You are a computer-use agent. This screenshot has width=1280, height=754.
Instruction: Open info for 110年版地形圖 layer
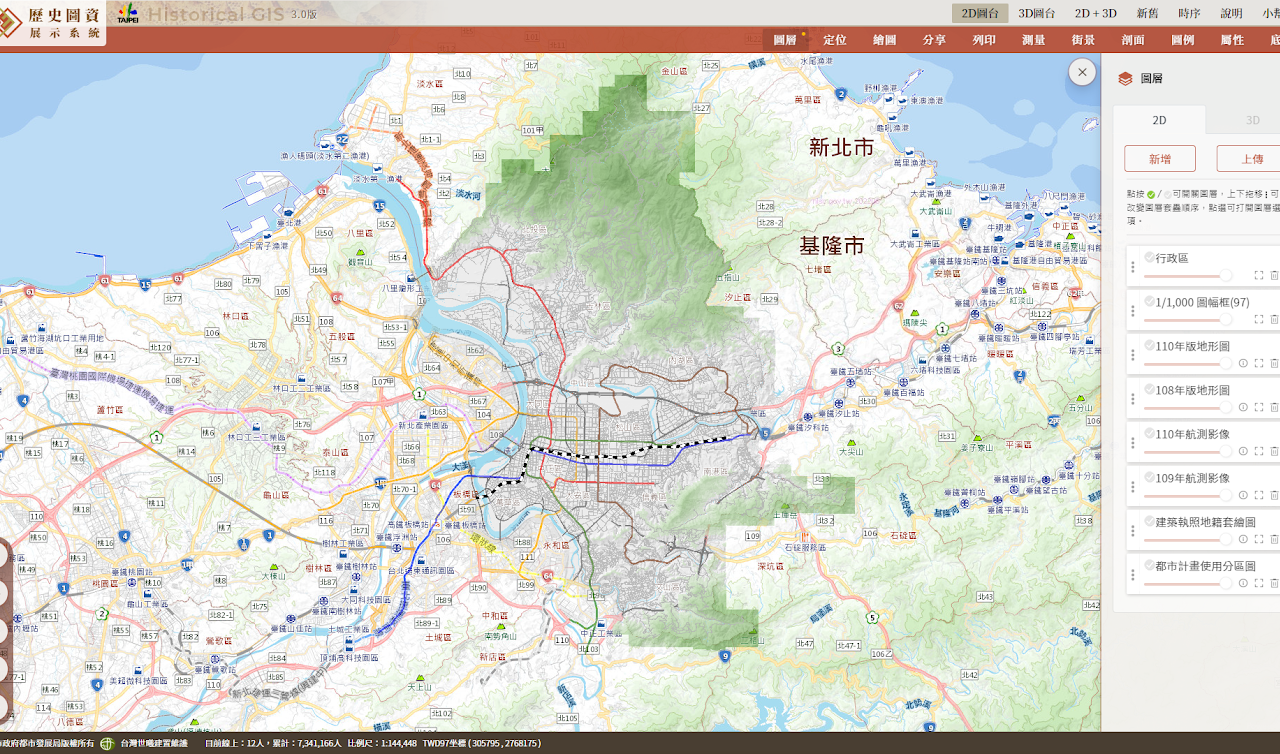tap(1243, 363)
